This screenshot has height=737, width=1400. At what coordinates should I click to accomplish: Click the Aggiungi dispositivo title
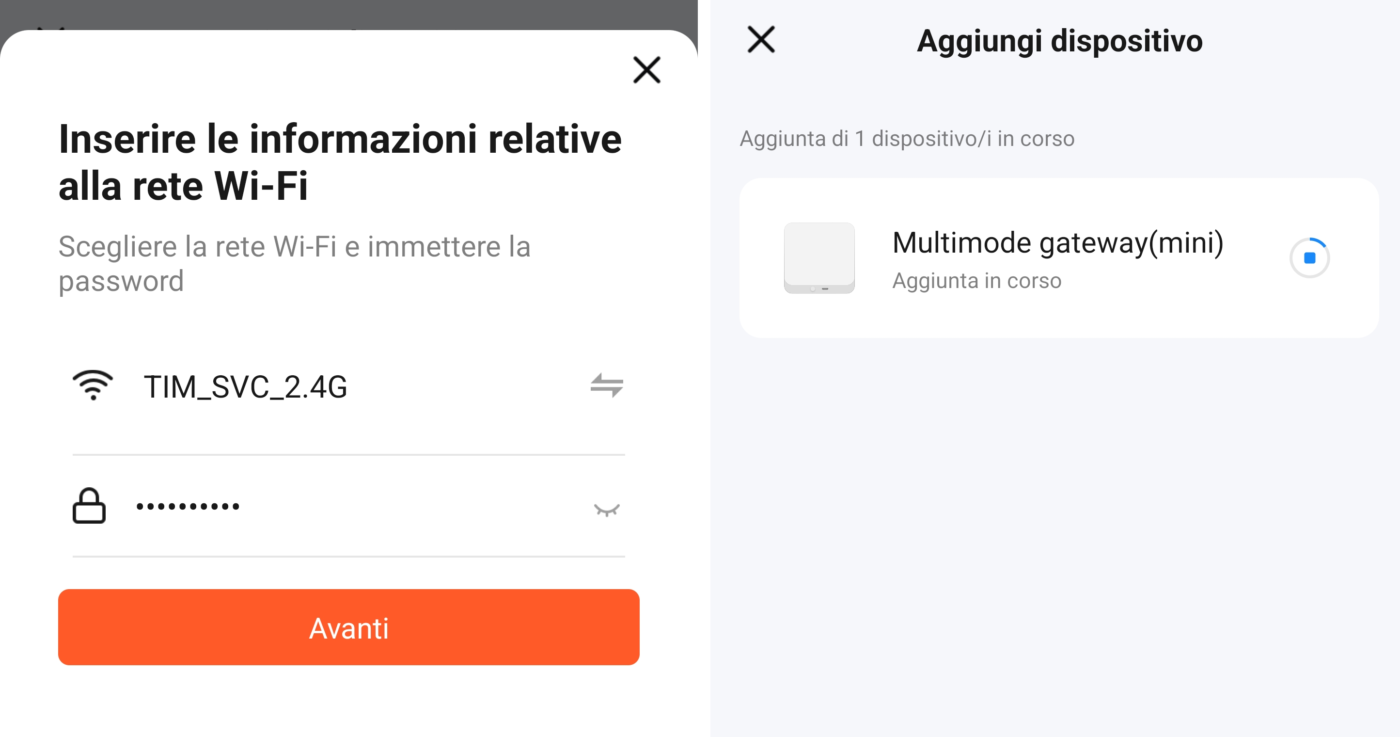click(1059, 41)
